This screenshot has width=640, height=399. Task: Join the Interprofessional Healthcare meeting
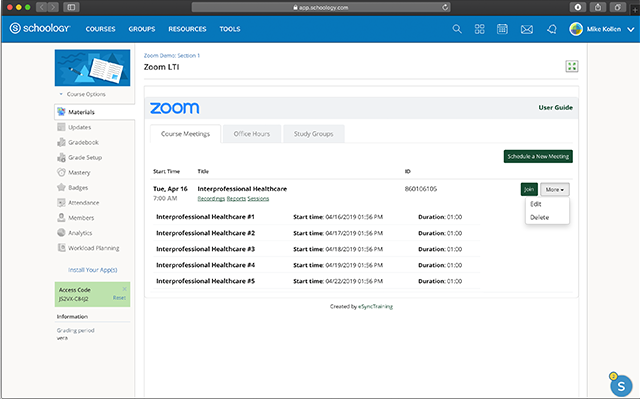pyautogui.click(x=529, y=189)
